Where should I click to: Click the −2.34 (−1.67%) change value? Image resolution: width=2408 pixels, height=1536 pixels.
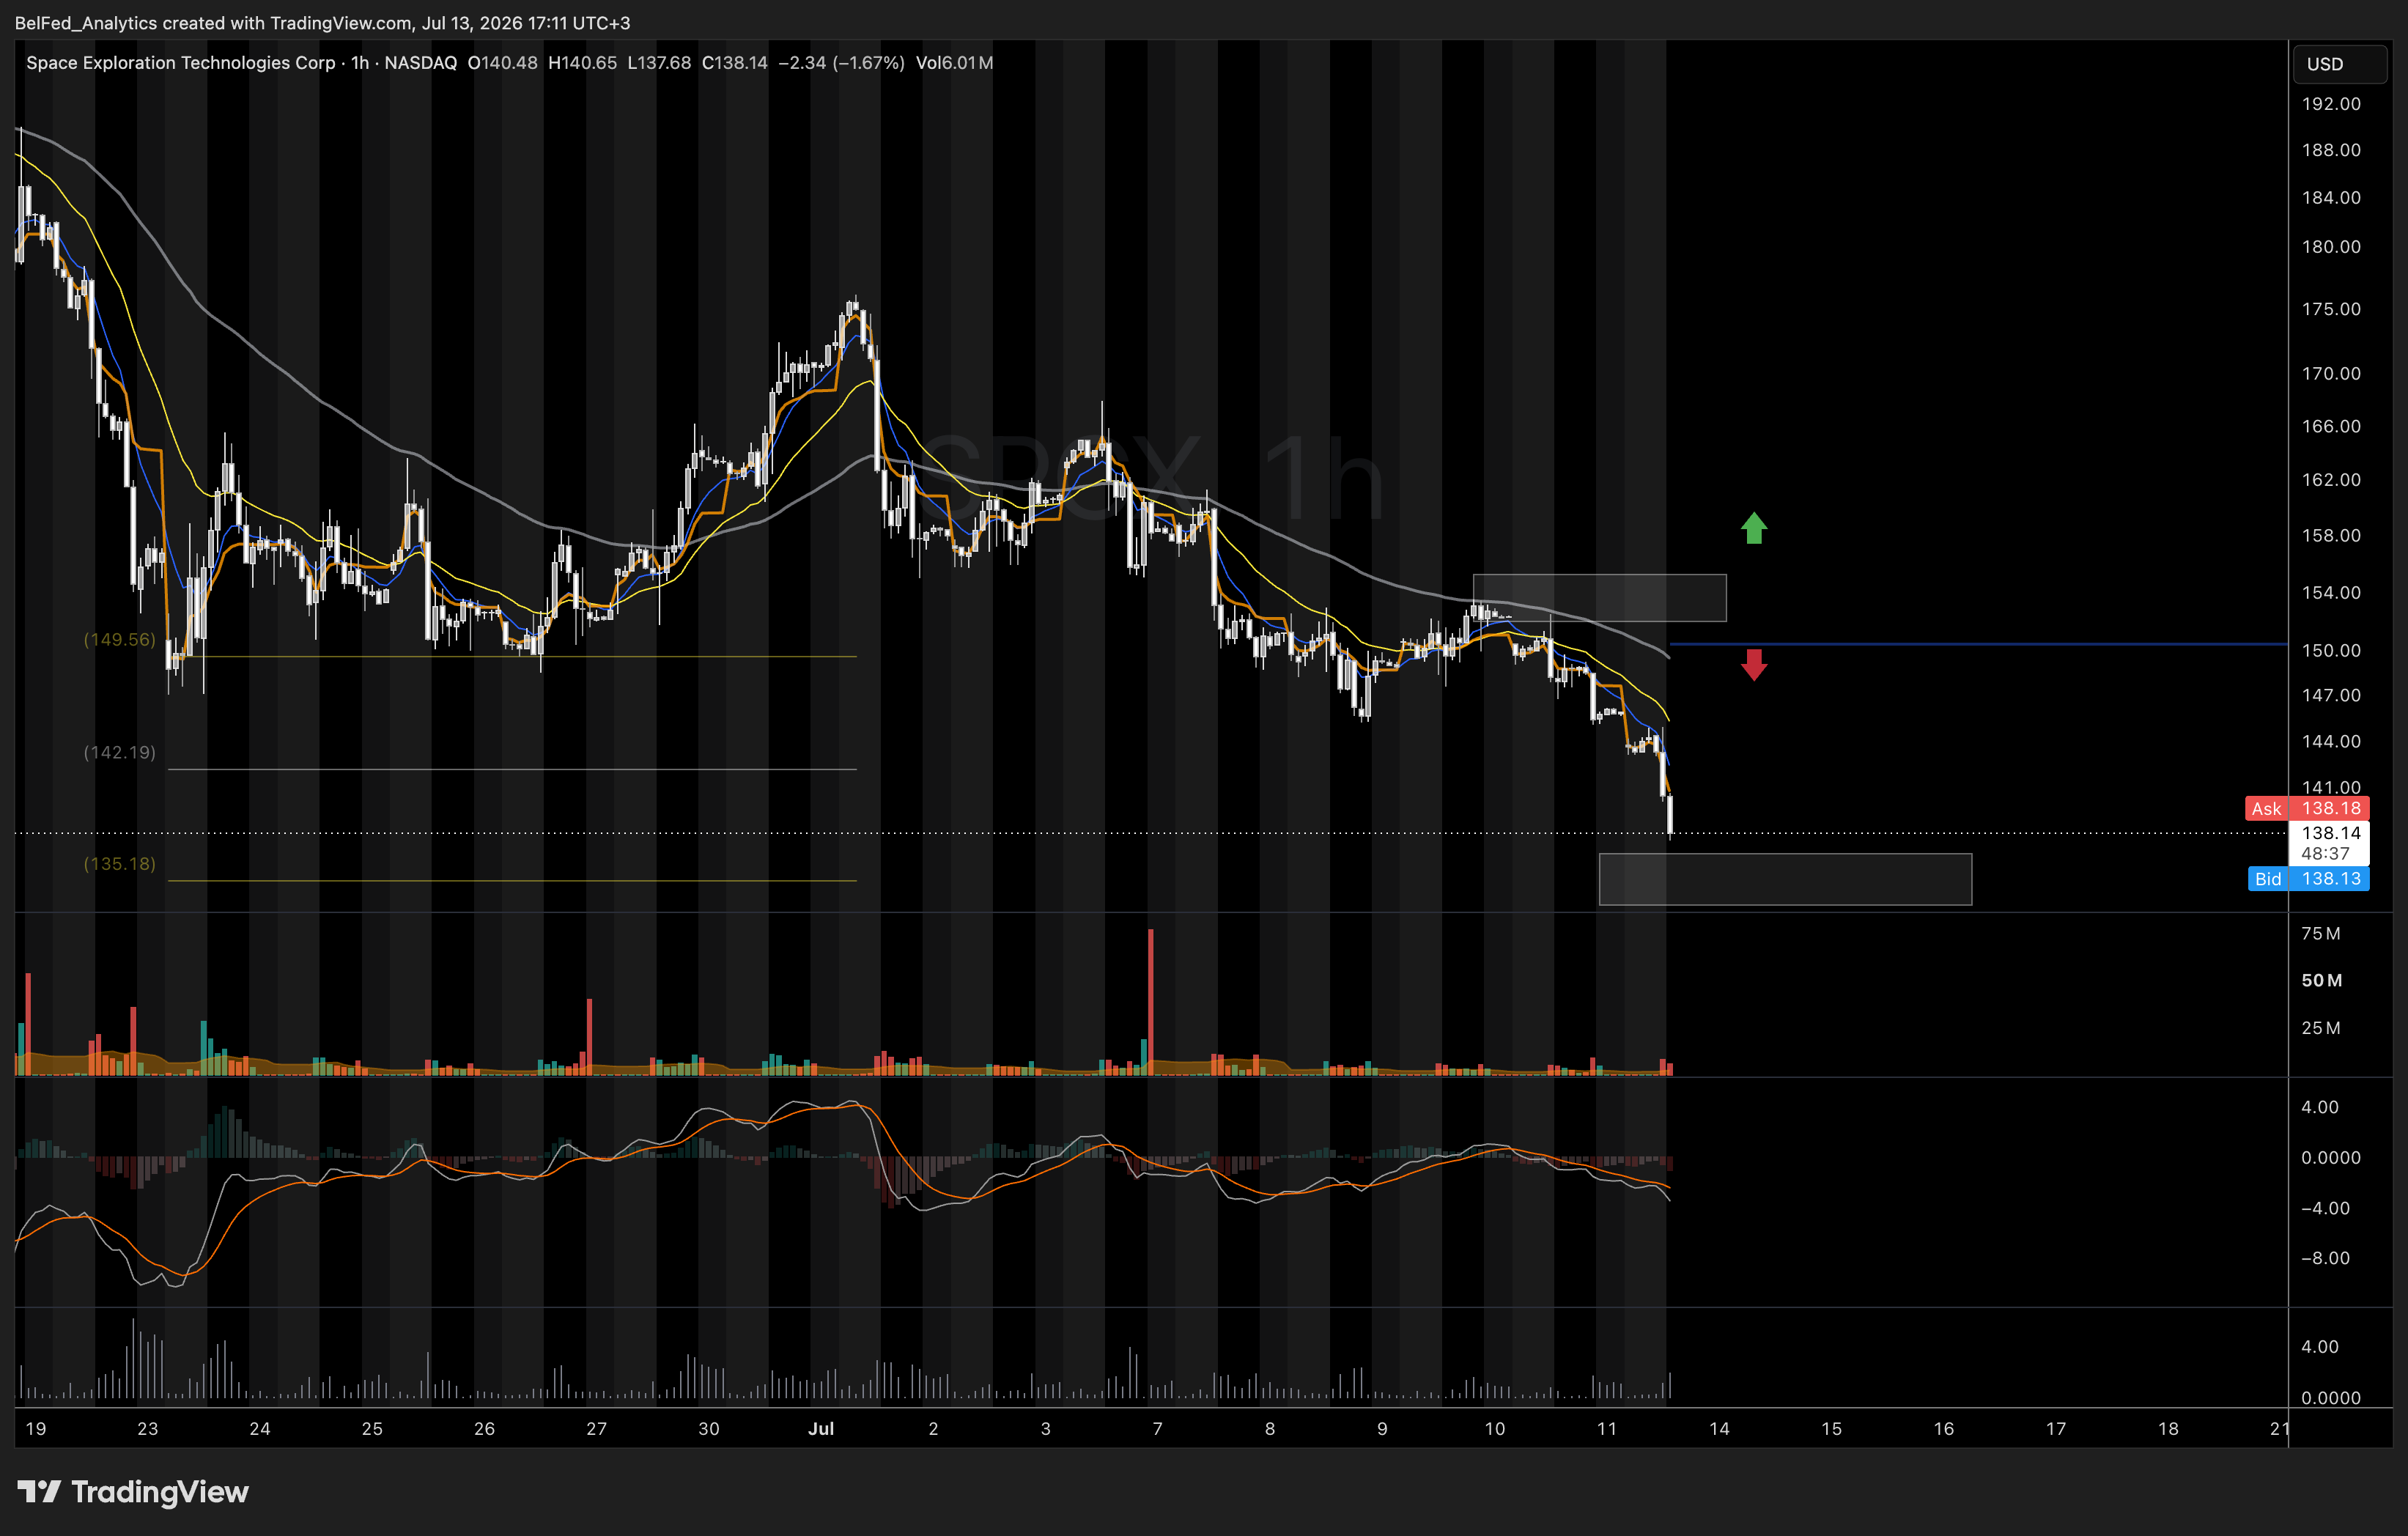841,63
